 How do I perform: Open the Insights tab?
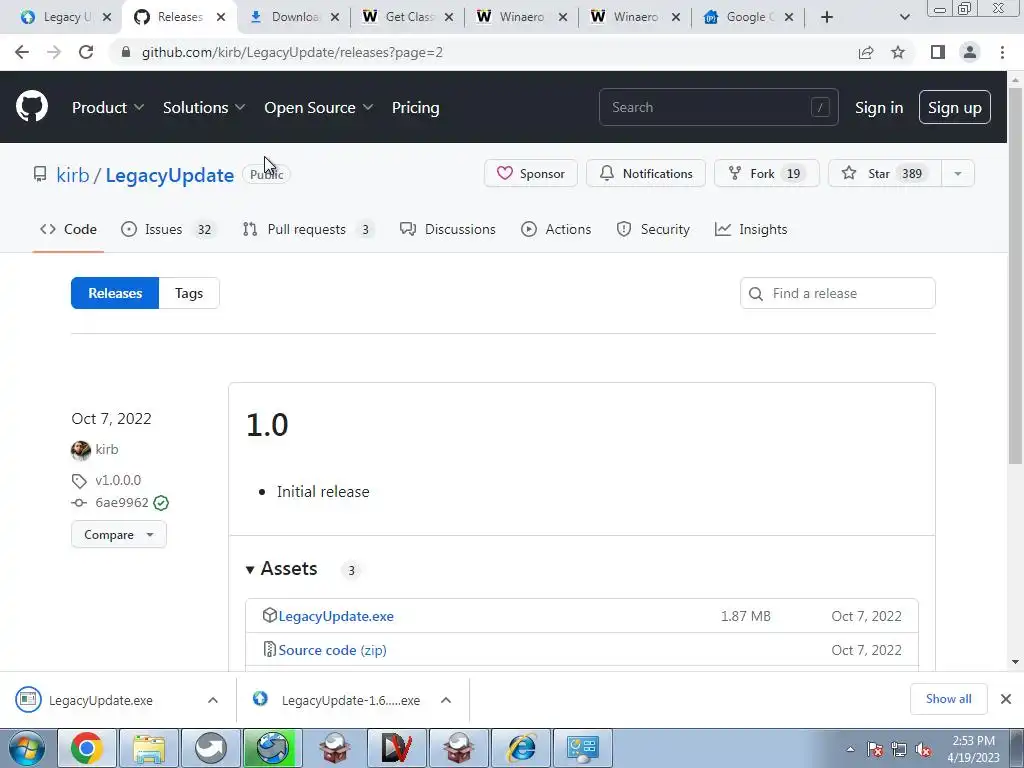(x=751, y=229)
